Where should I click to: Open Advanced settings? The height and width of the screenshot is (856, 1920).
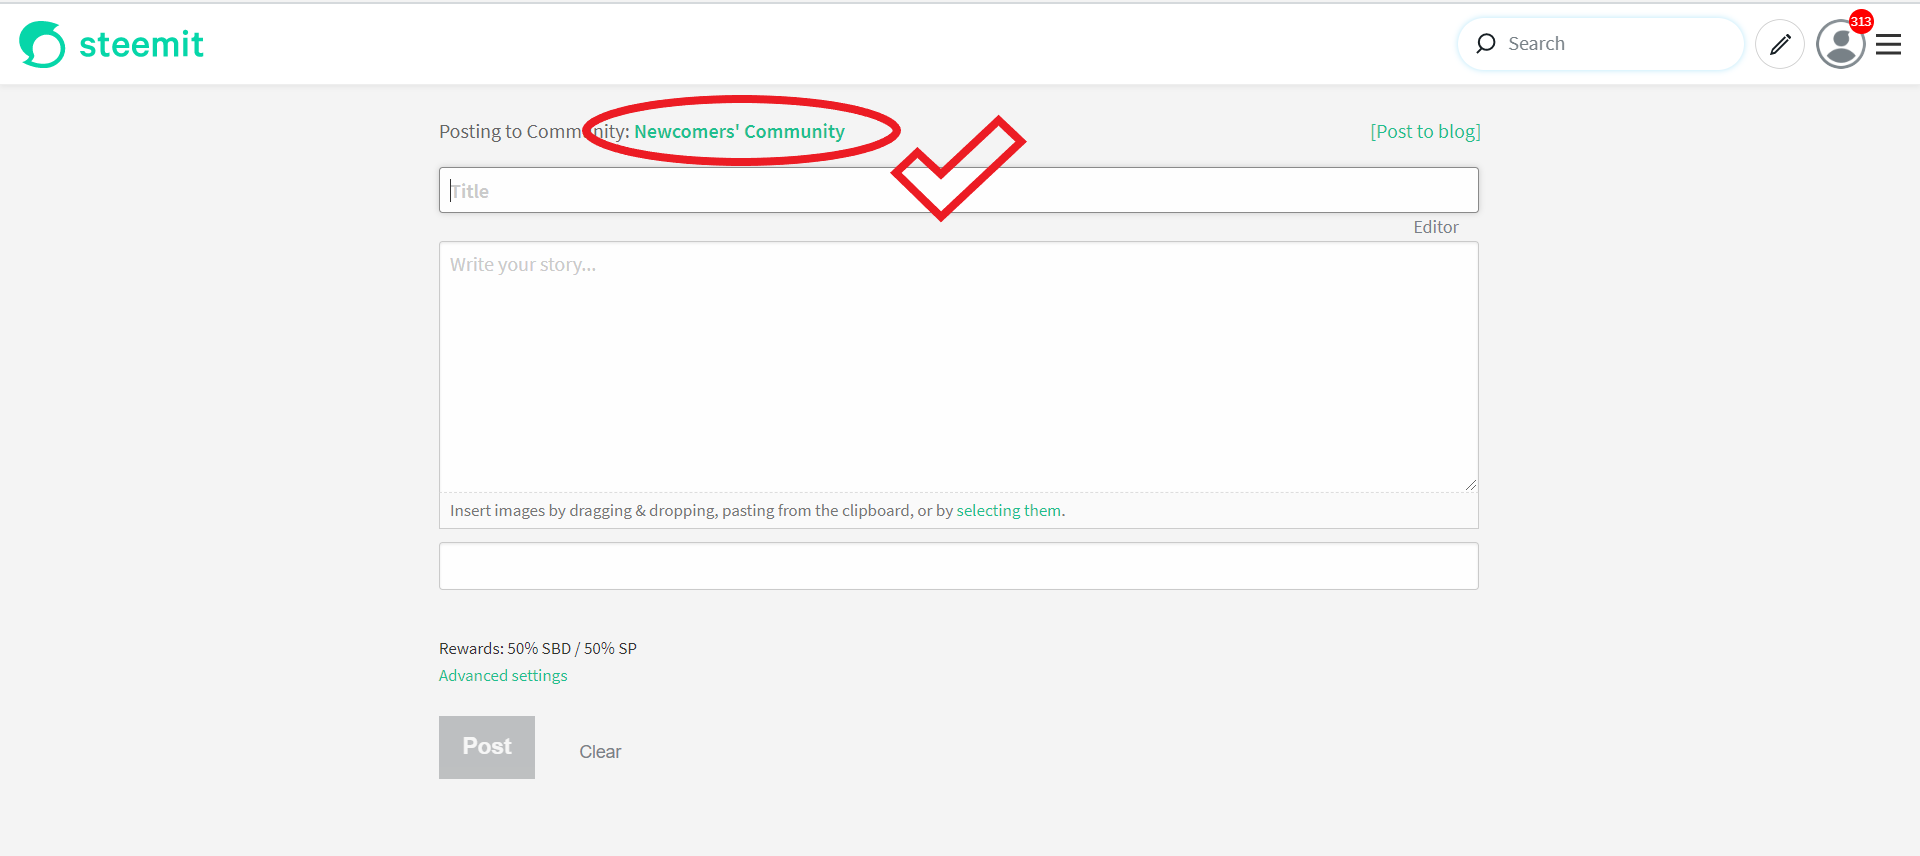(x=503, y=675)
